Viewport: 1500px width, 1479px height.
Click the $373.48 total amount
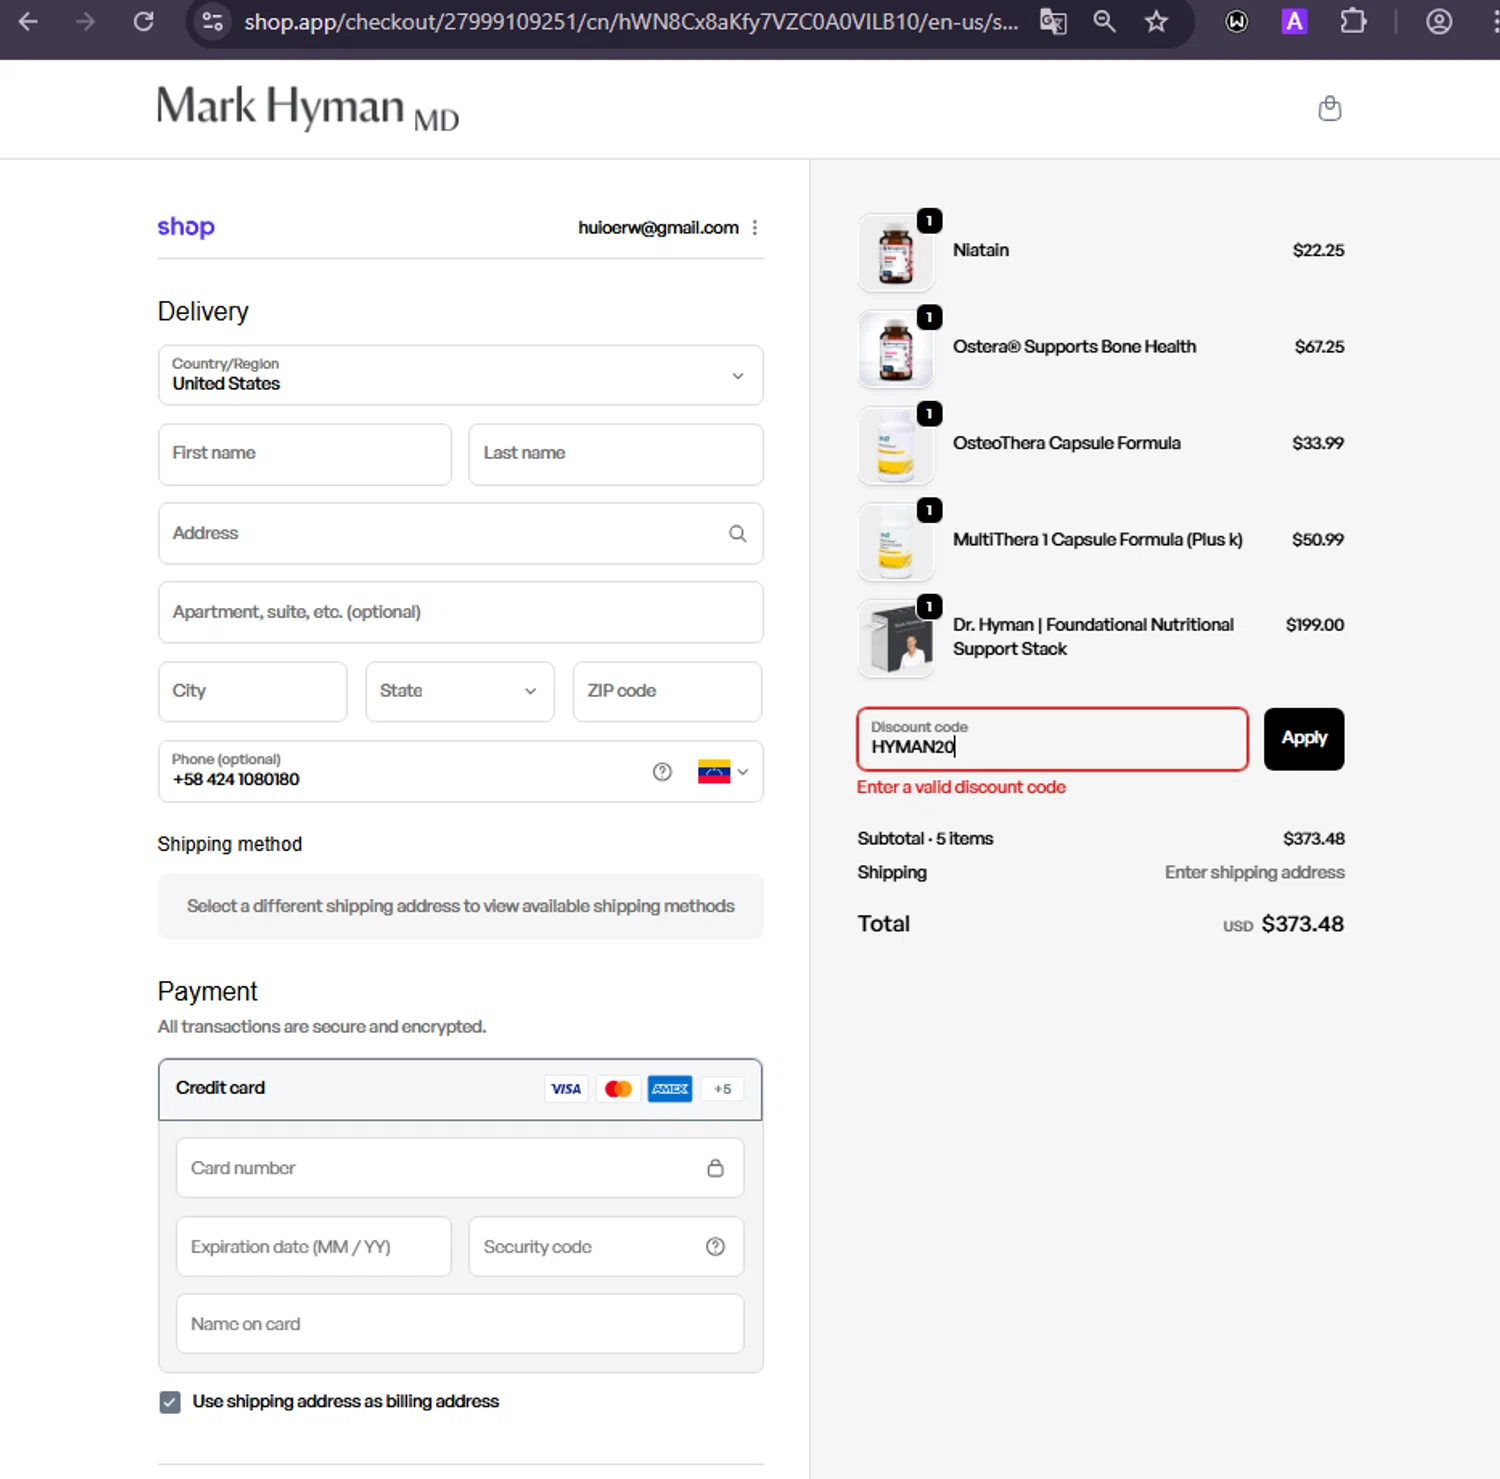[1302, 924]
